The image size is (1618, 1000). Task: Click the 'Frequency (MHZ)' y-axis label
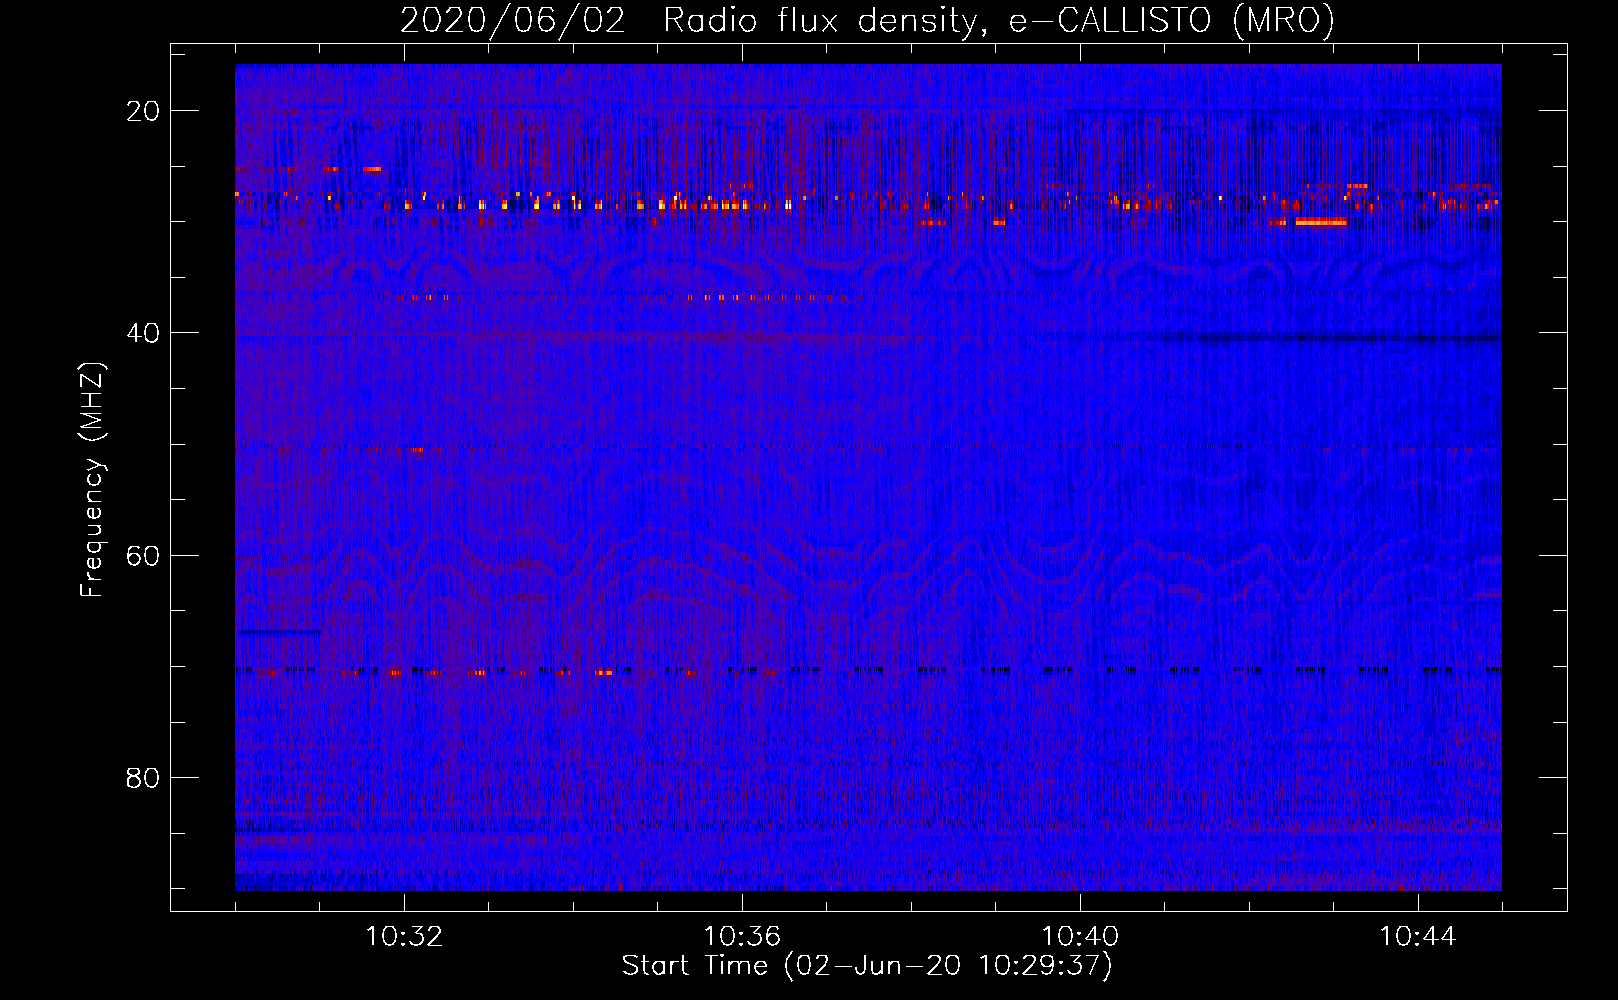(92, 480)
